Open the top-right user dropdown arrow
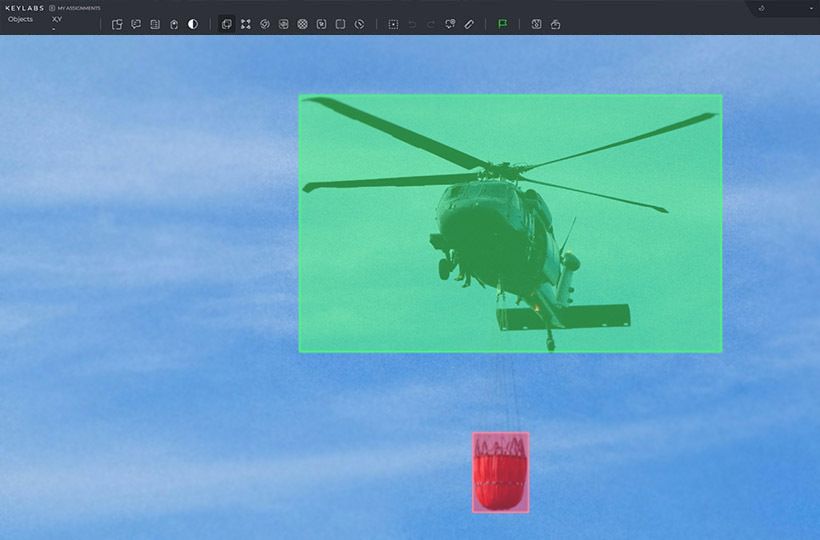This screenshot has height=540, width=820. pyautogui.click(x=811, y=8)
